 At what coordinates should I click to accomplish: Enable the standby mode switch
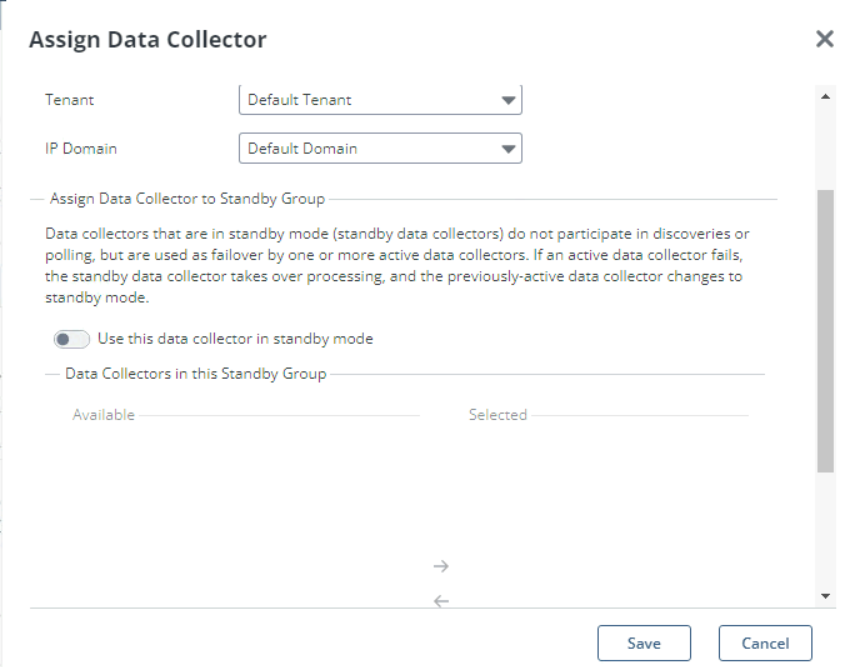click(70, 339)
